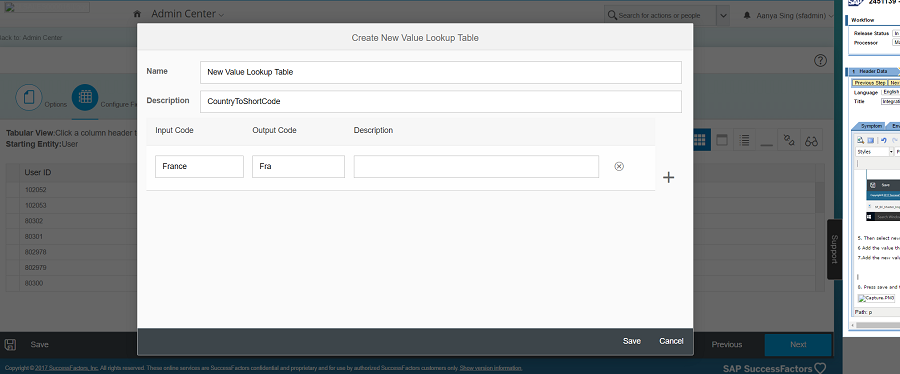
Task: Add a new lookup row with plus icon
Action: pos(668,177)
